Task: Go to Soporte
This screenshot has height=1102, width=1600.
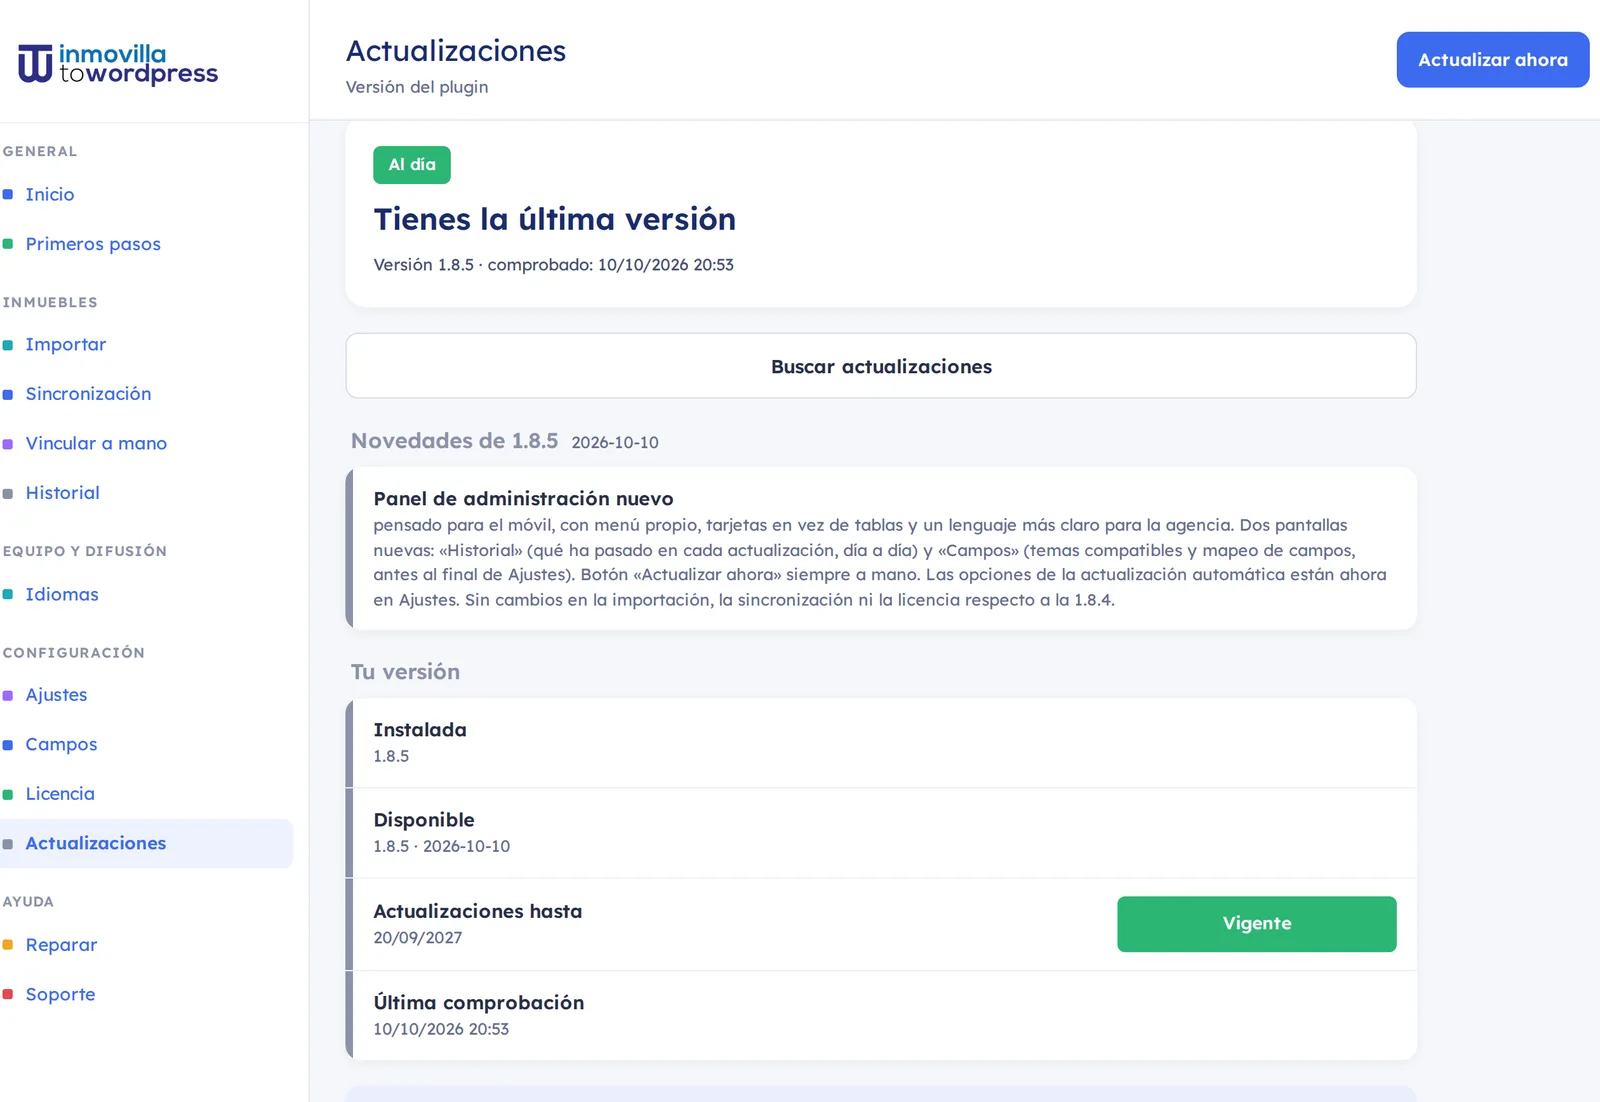Action: [60, 994]
